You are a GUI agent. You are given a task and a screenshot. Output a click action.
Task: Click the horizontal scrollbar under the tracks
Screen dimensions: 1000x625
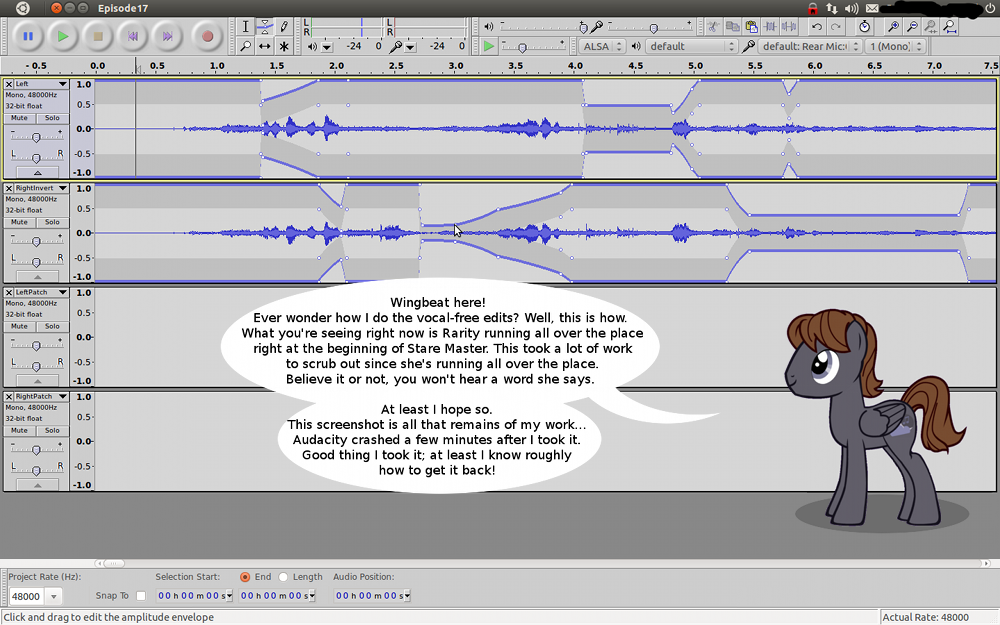[x=542, y=563]
